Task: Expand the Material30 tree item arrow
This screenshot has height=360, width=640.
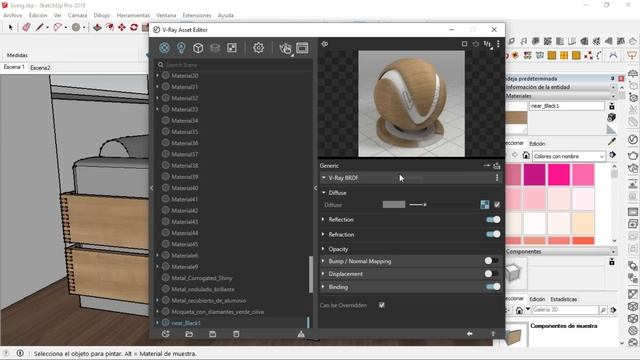Action: tap(158, 76)
